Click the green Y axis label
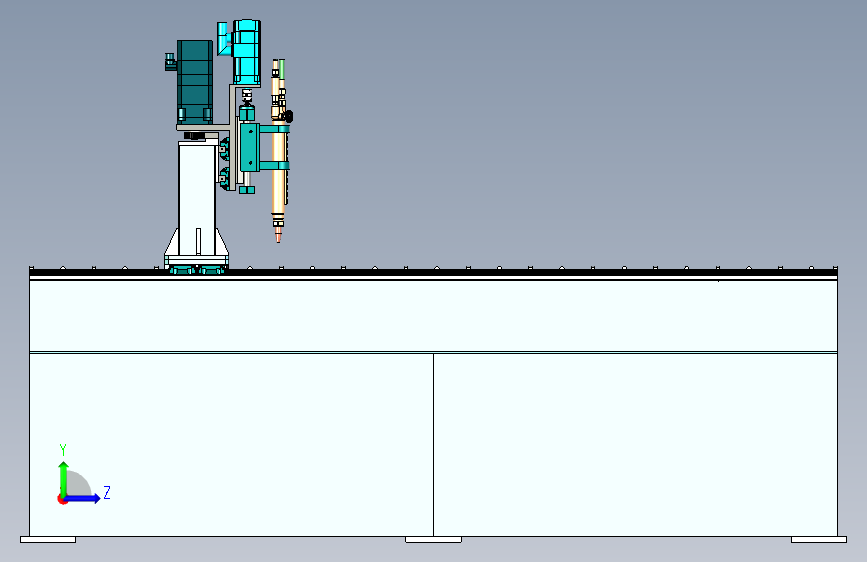This screenshot has width=867, height=562. pos(63,449)
